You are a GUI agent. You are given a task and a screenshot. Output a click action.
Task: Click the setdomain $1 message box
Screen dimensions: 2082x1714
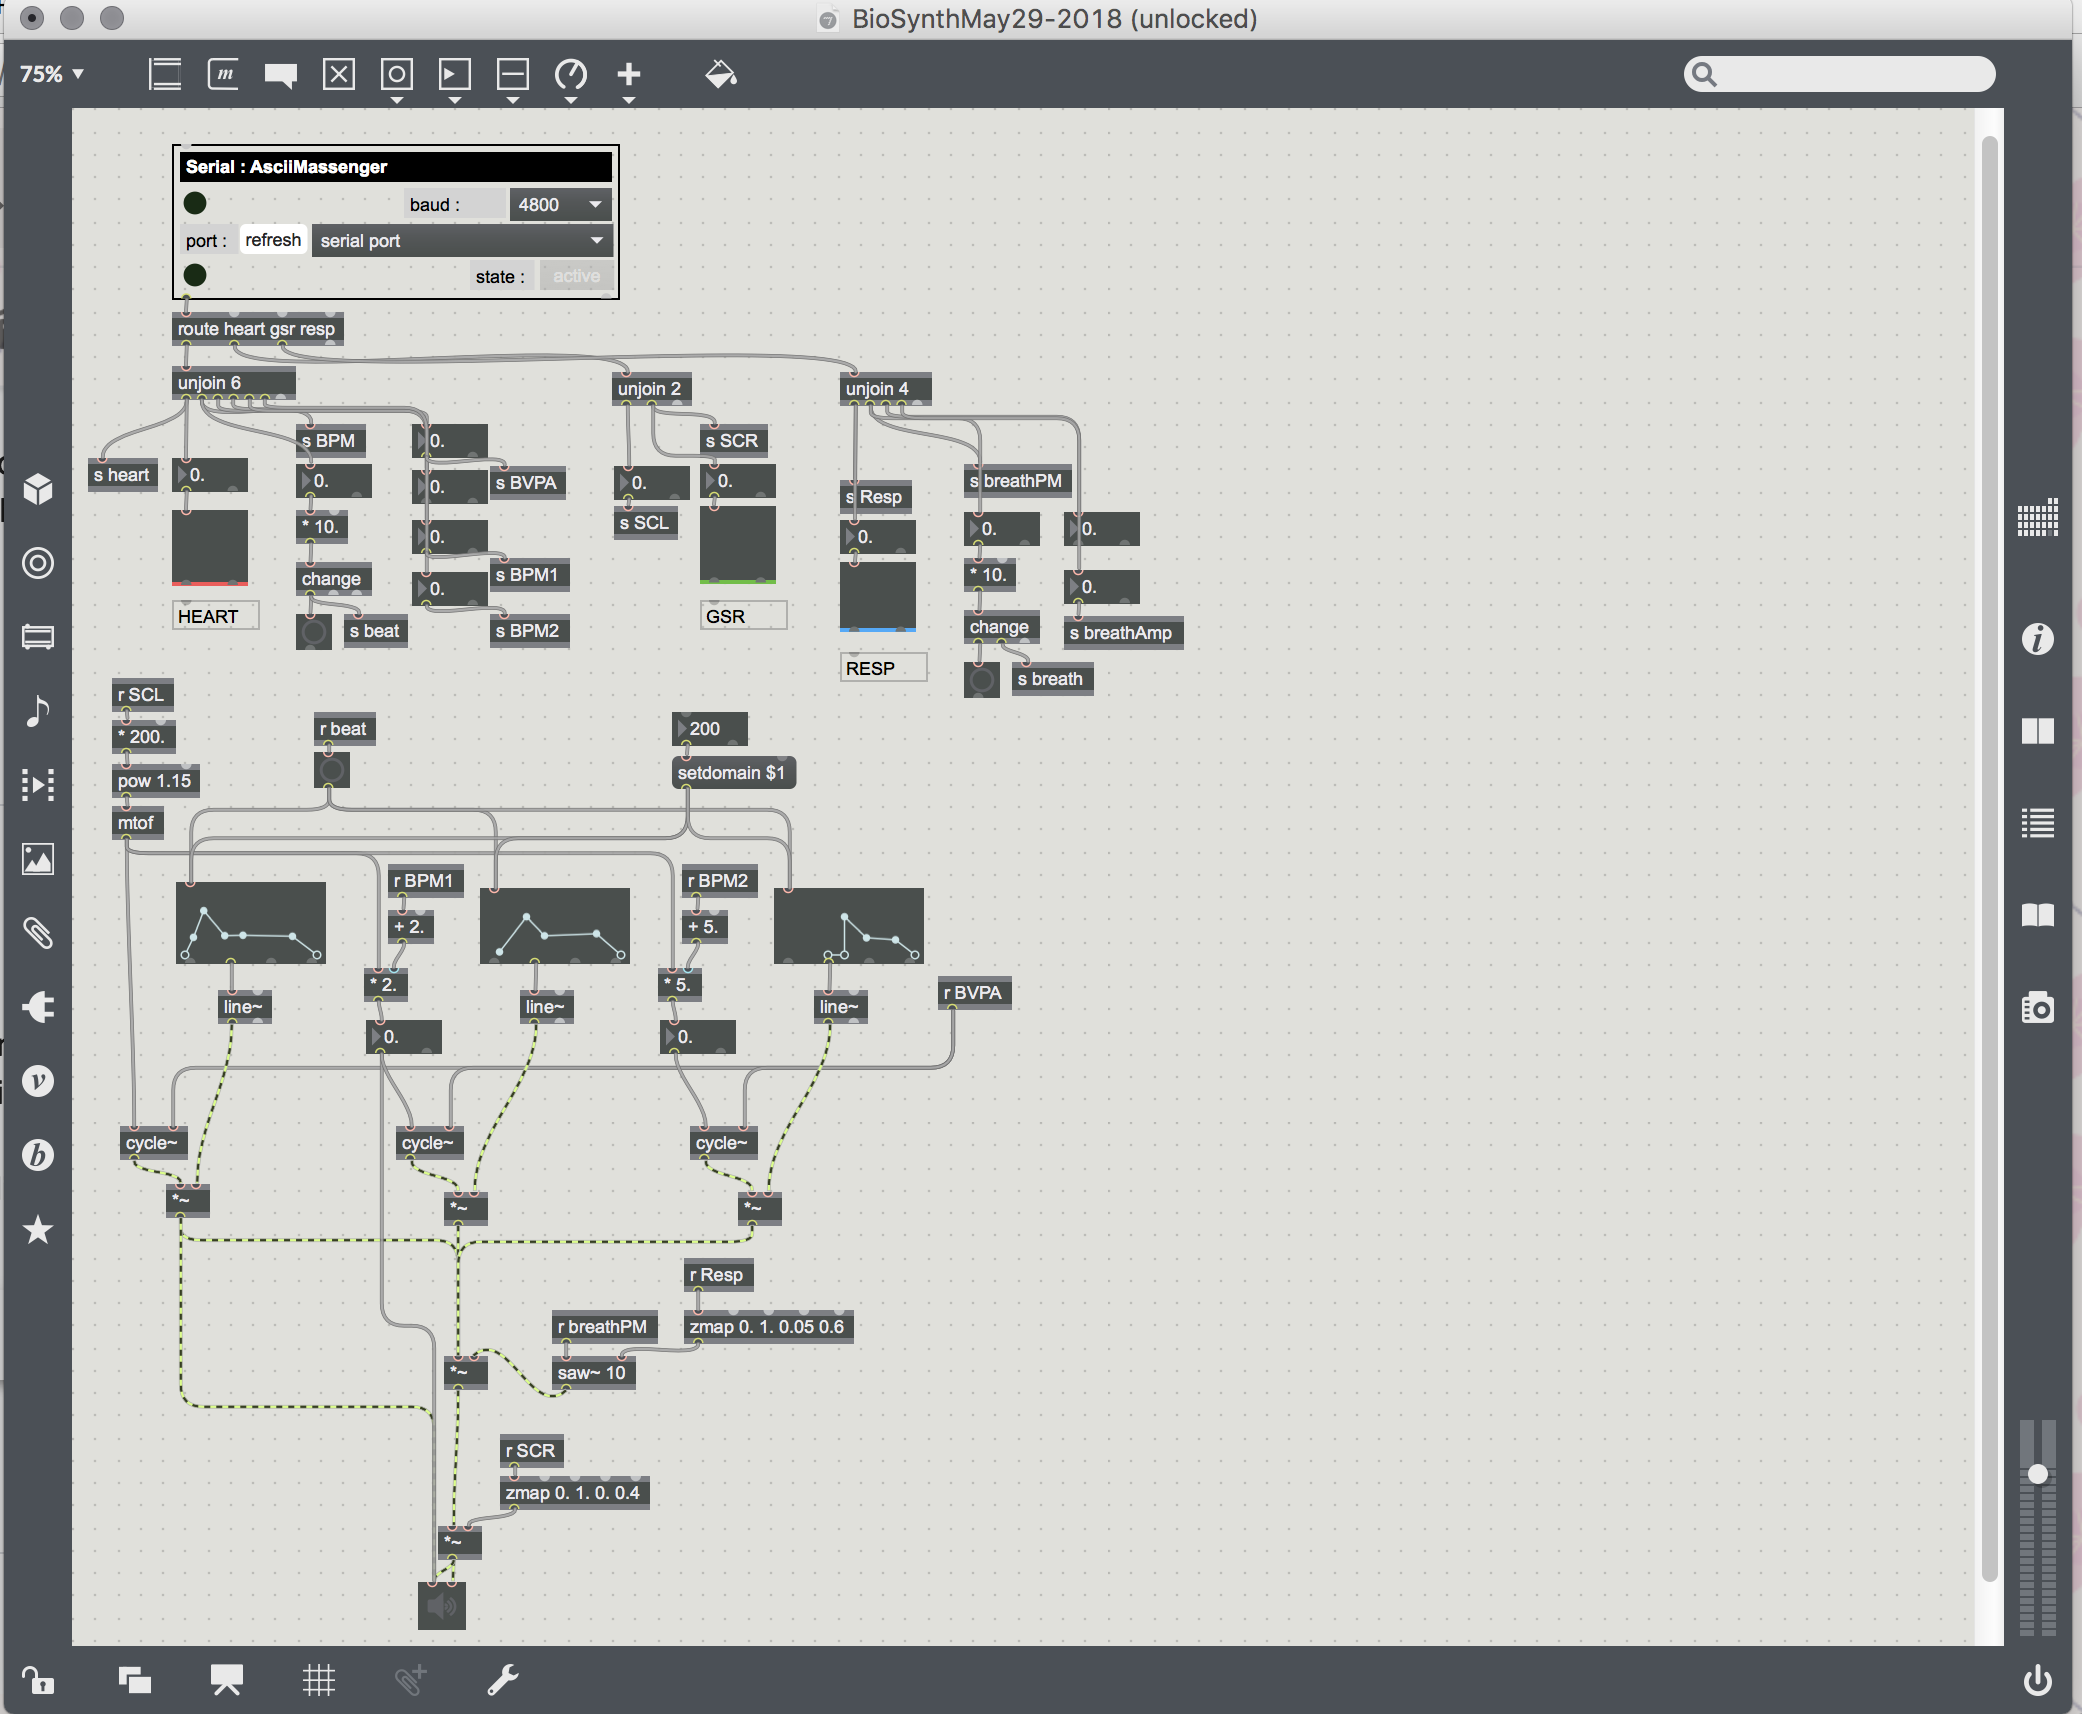(732, 773)
